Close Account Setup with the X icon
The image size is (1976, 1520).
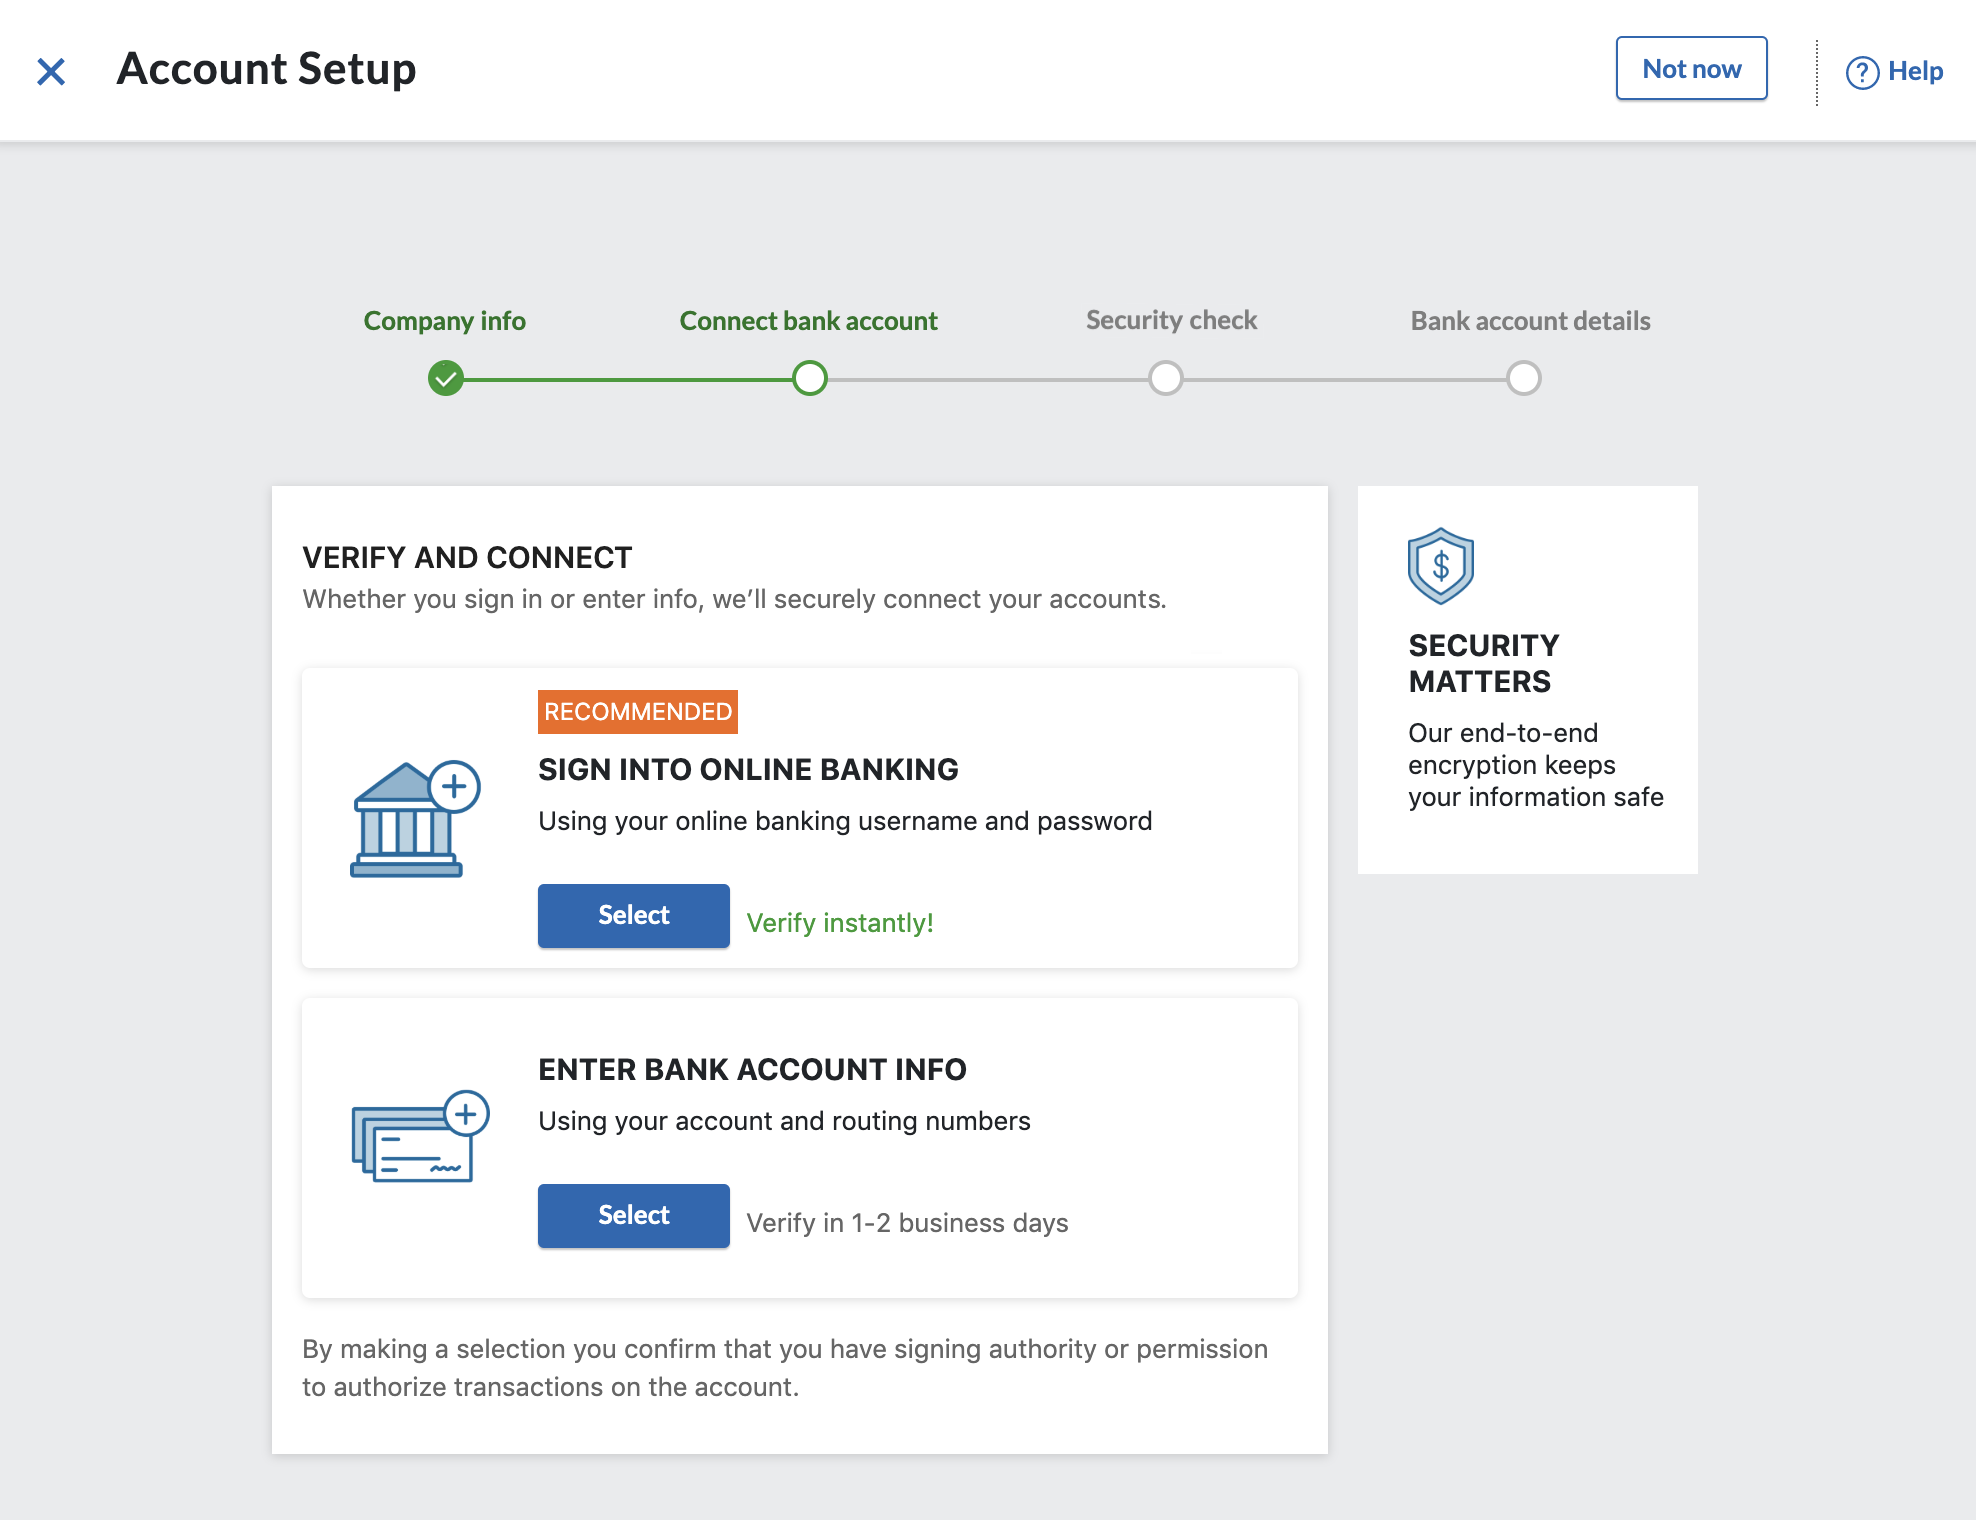point(51,71)
